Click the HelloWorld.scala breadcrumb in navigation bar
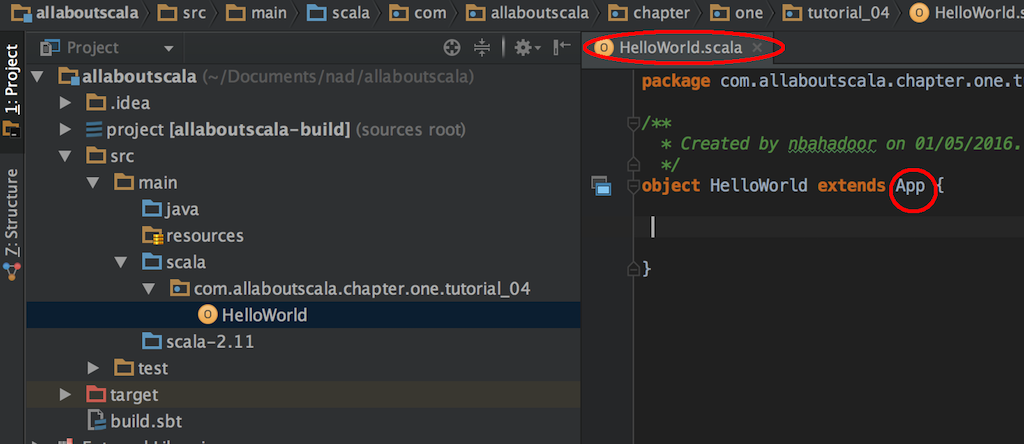The height and width of the screenshot is (444, 1024). point(967,12)
